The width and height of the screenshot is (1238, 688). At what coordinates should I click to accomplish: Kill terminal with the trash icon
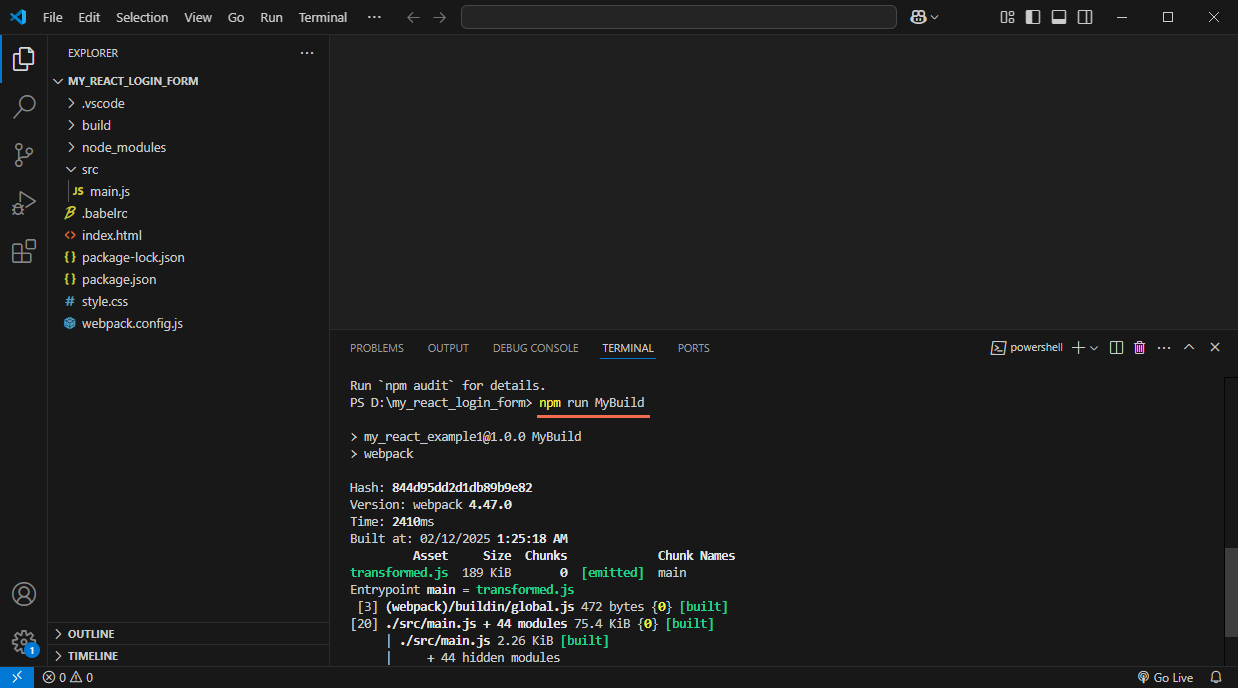point(1139,348)
